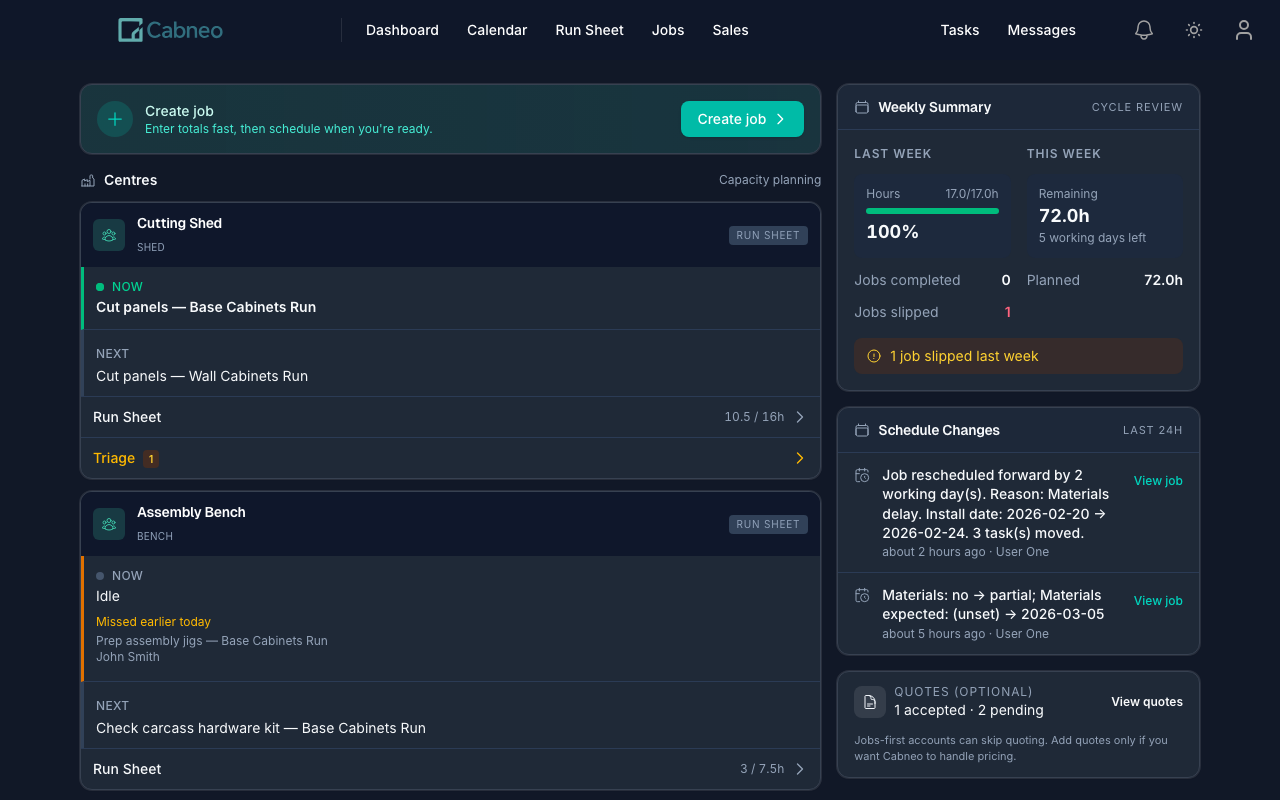Expand the Cutting Shed Run Sheet chevron
Image resolution: width=1280 pixels, height=800 pixels.
(799, 417)
